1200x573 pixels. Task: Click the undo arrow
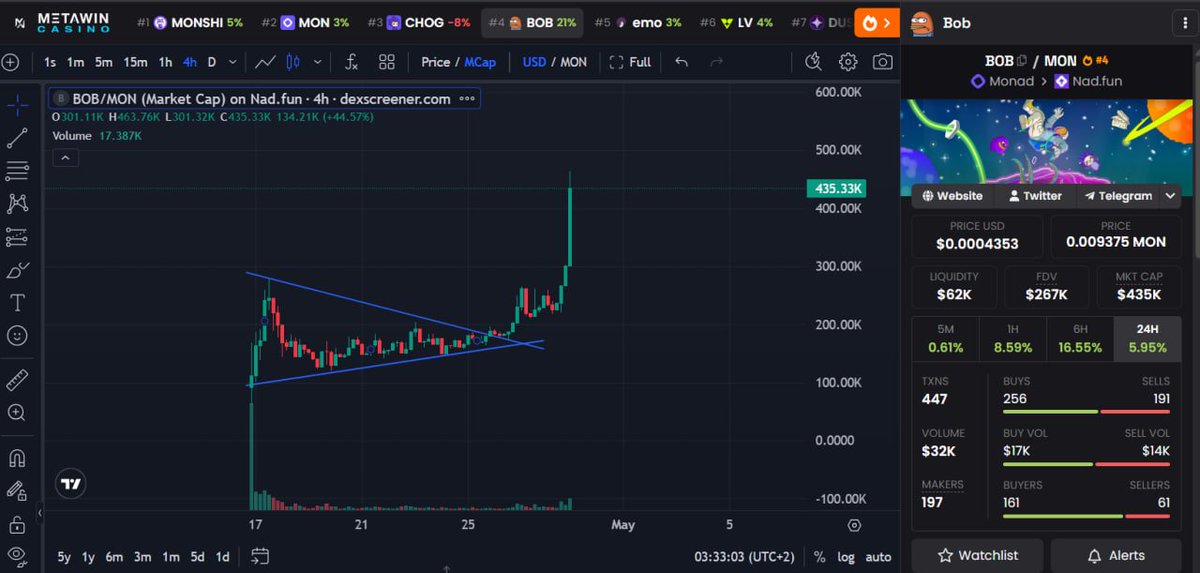coord(682,62)
